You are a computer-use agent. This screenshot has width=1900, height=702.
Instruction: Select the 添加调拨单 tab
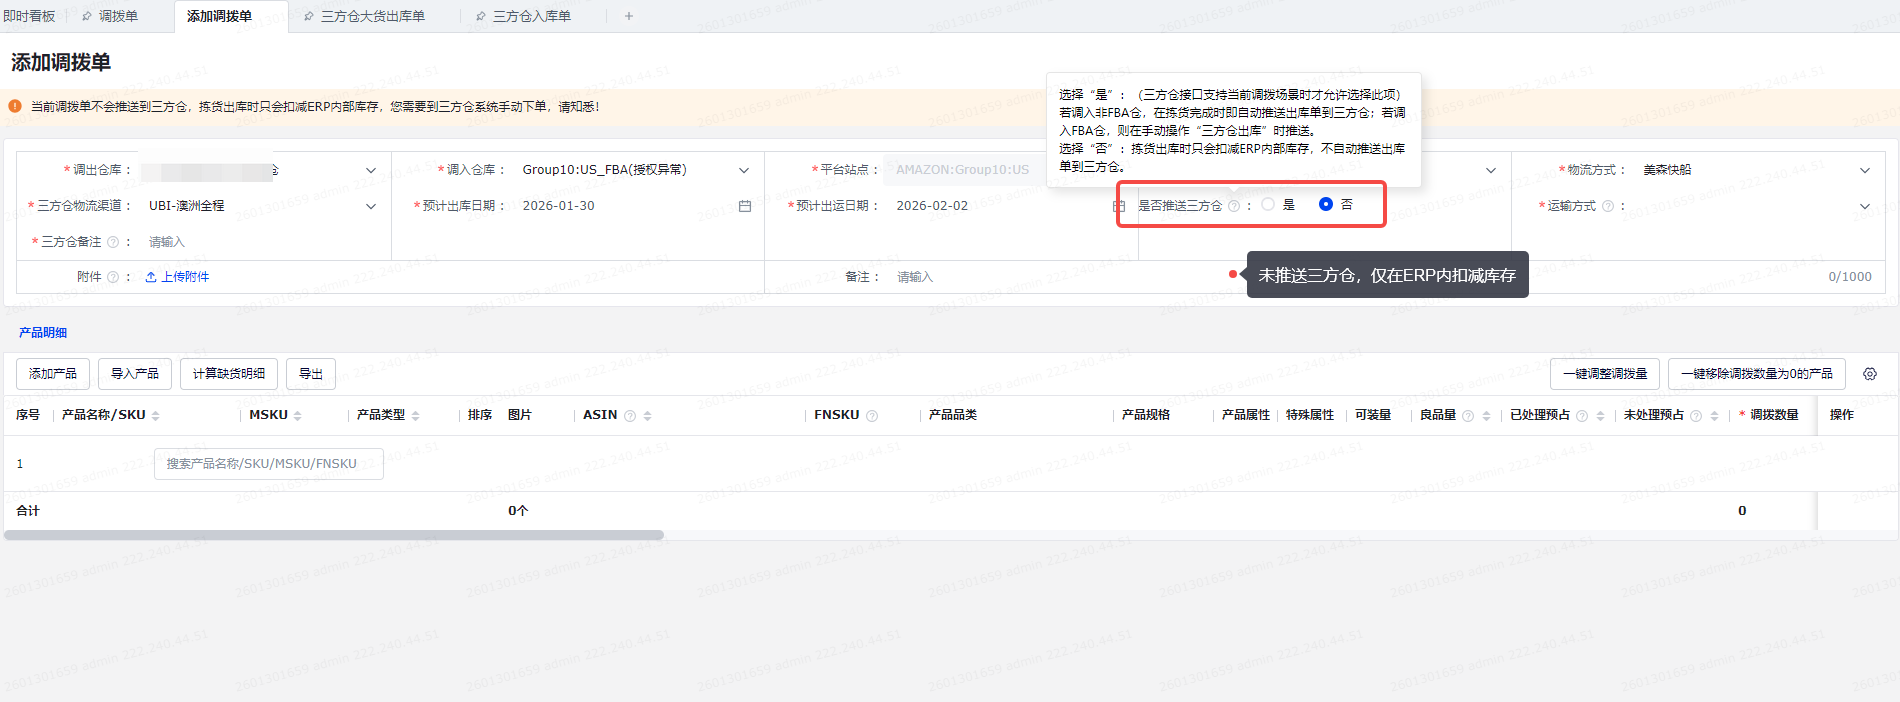(x=219, y=16)
